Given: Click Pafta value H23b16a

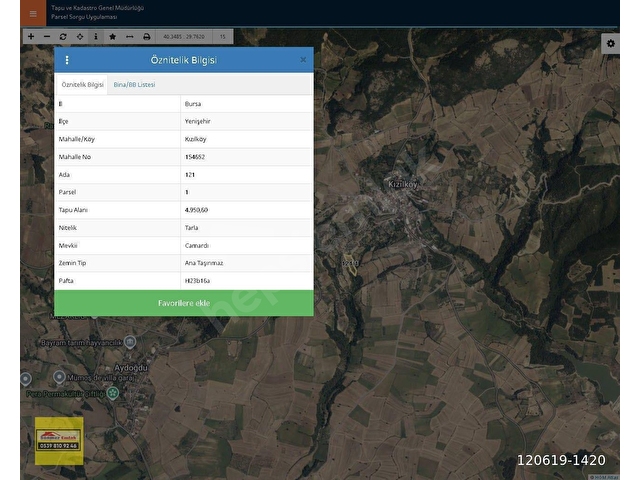Looking at the screenshot, I should 197,281.
